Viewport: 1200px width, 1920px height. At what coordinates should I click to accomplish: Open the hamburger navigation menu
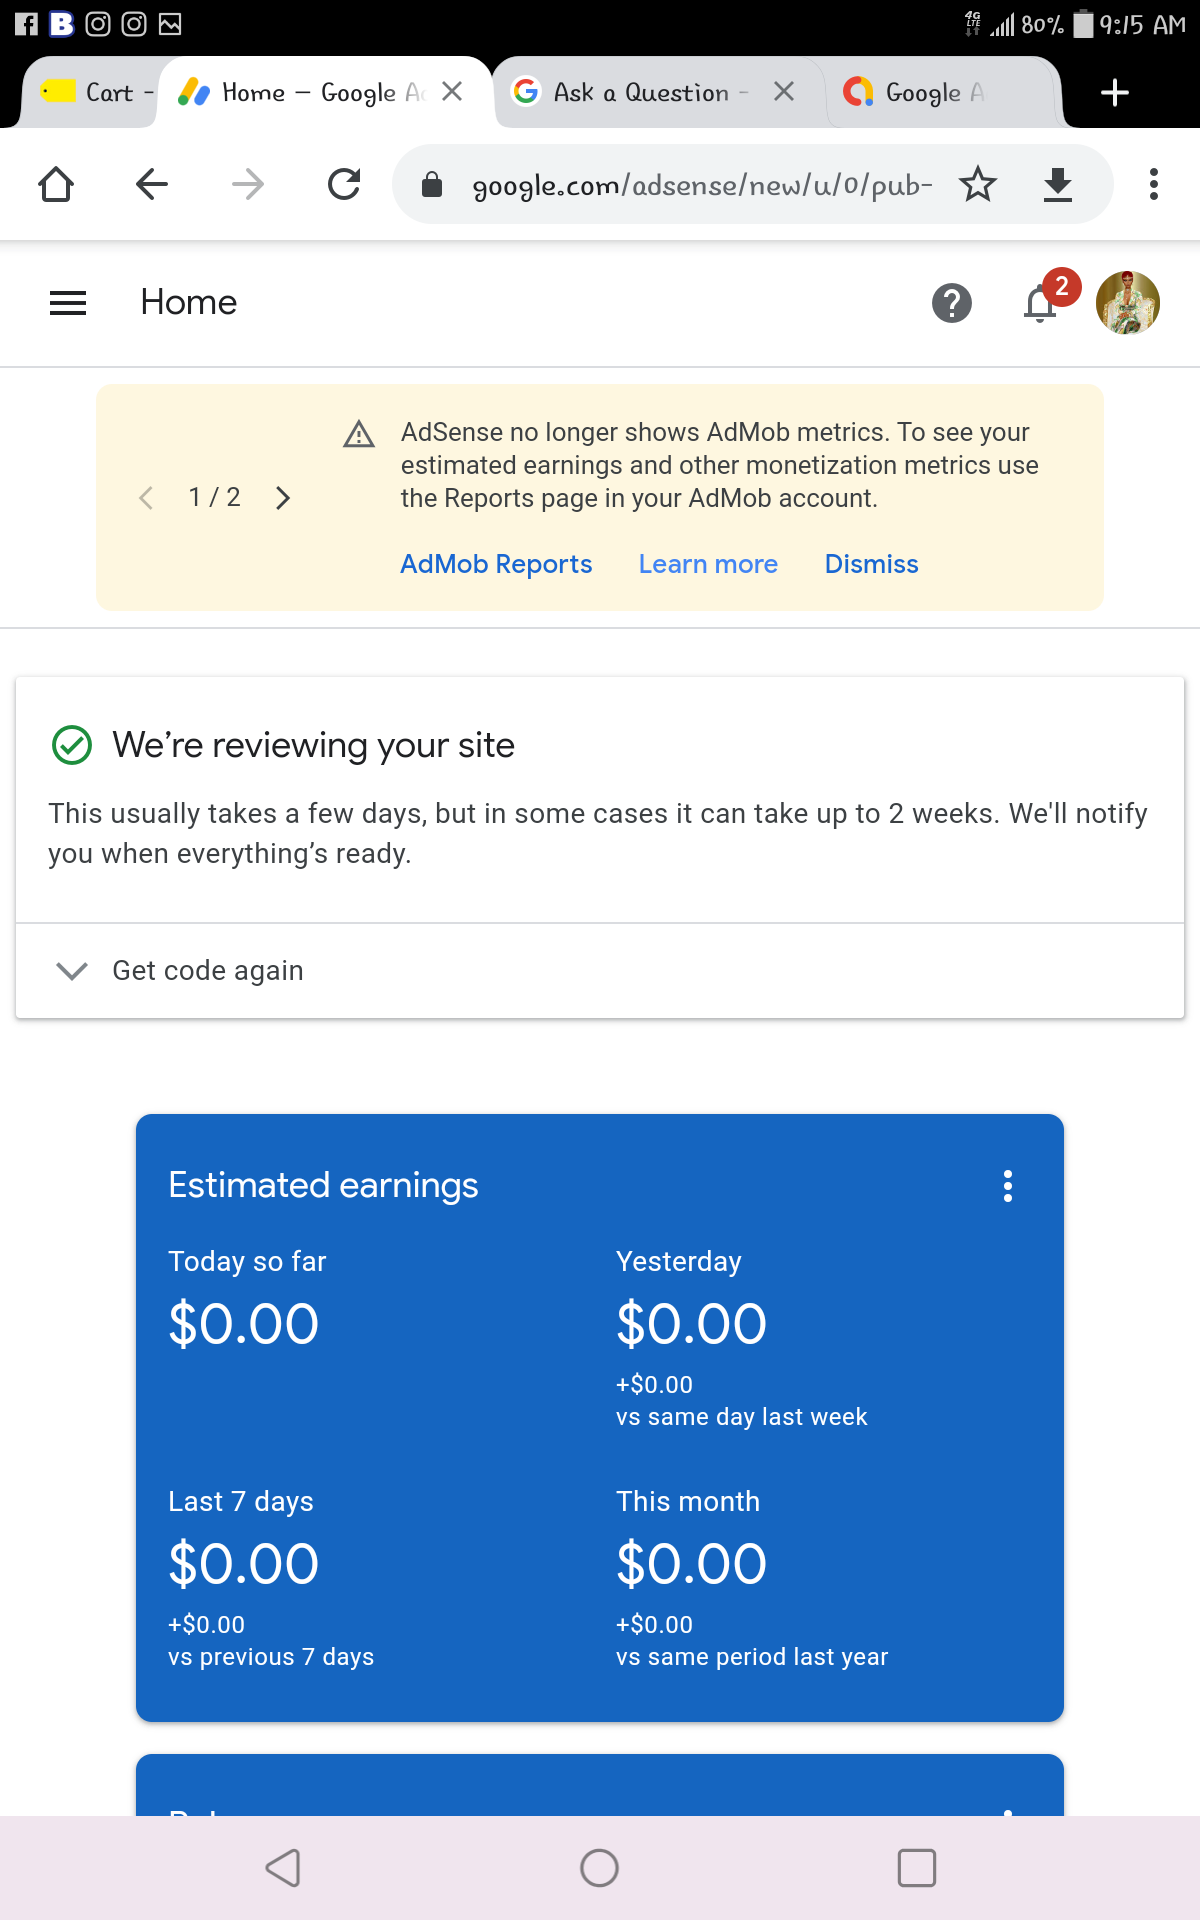pos(68,302)
